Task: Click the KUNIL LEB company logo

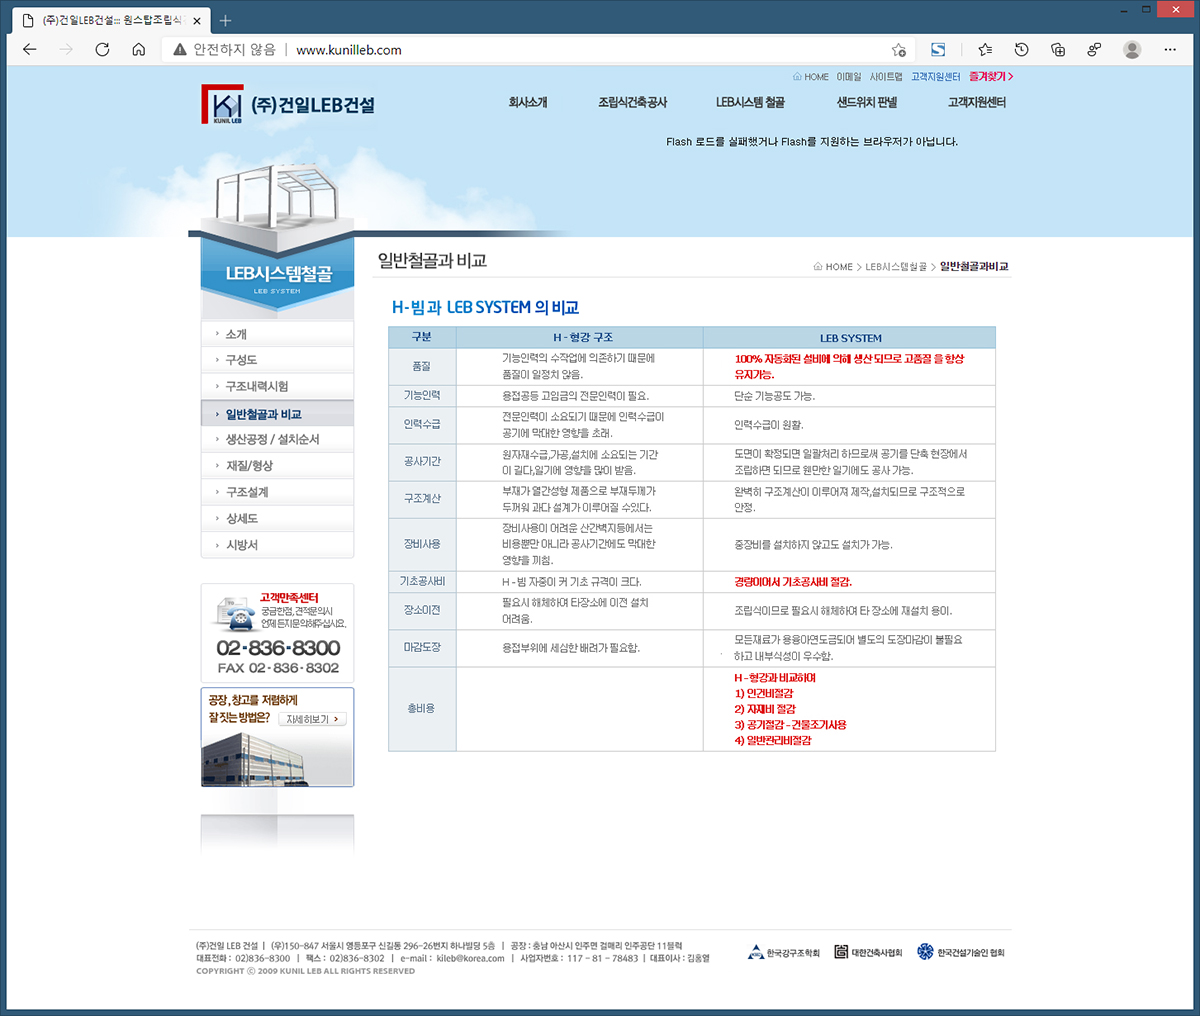Action: (x=287, y=105)
